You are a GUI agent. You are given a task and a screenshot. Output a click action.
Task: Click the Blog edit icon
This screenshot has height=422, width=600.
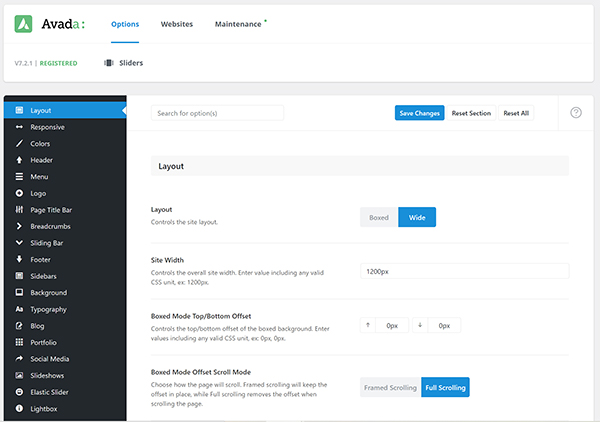(x=19, y=326)
